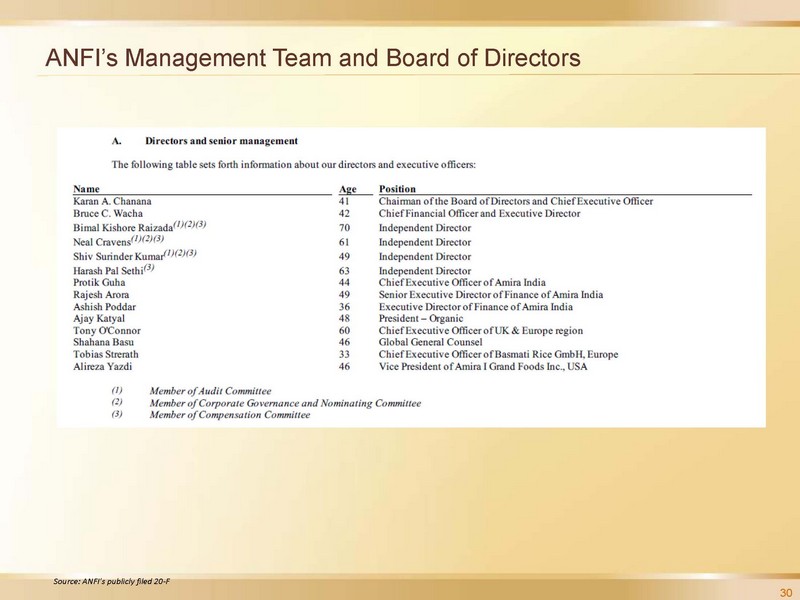Select the 'Age' column header

[348, 188]
